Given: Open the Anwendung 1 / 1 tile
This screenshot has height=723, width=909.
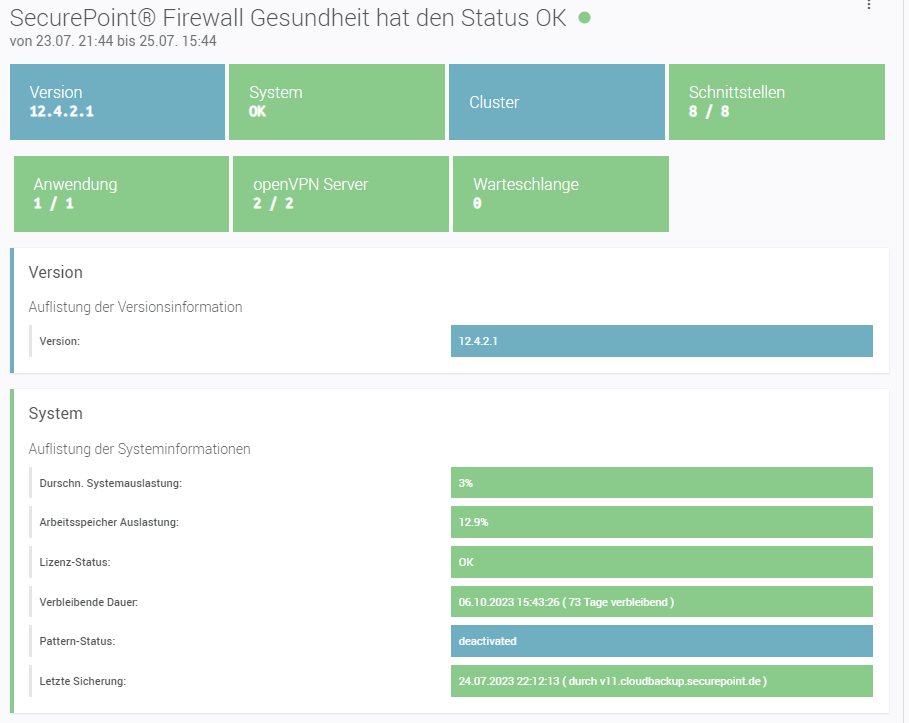Looking at the screenshot, I should pos(121,194).
